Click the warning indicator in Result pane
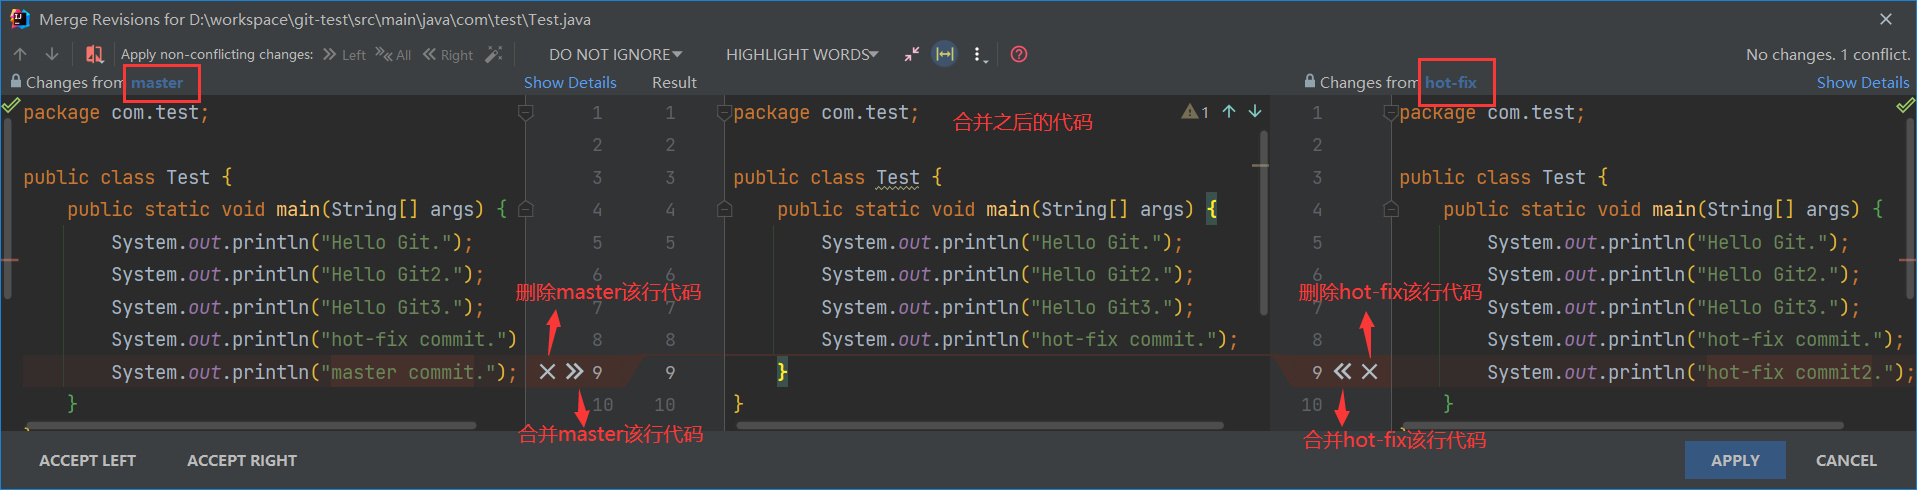The width and height of the screenshot is (1917, 490). point(1195,112)
